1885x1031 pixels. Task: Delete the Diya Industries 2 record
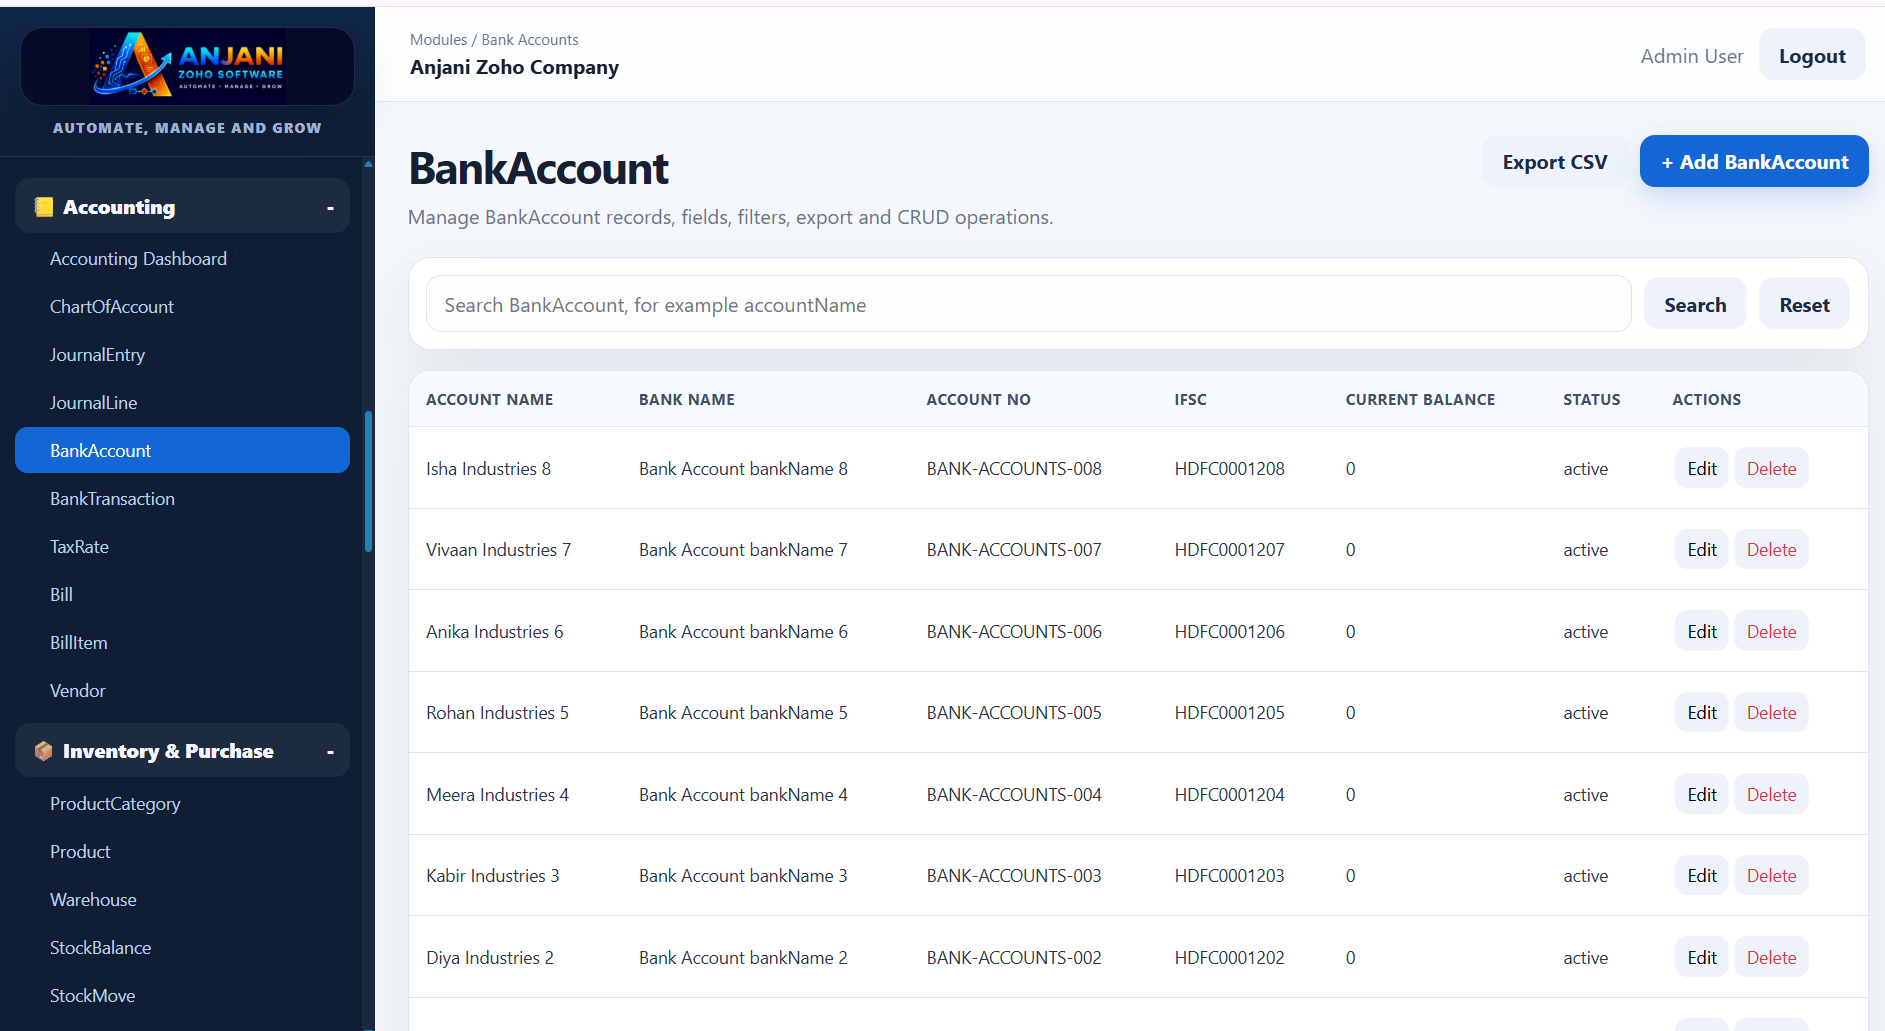point(1771,958)
